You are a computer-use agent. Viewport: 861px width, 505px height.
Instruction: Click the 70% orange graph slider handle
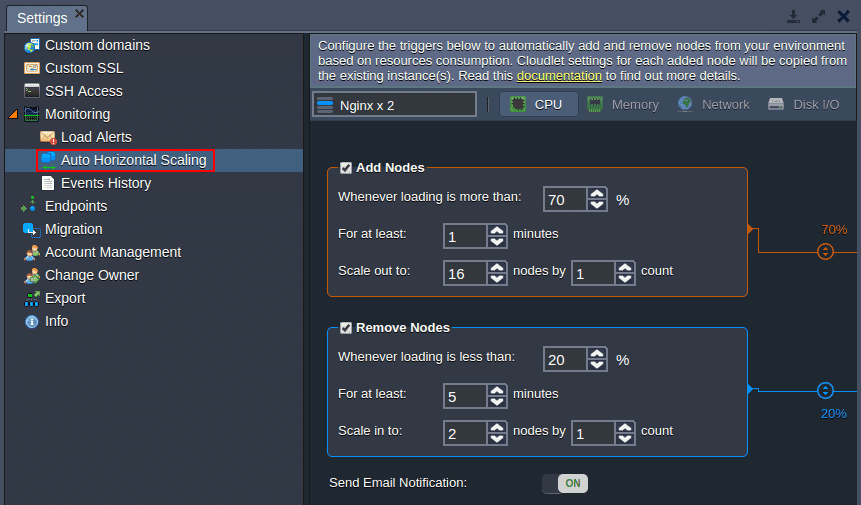[825, 251]
